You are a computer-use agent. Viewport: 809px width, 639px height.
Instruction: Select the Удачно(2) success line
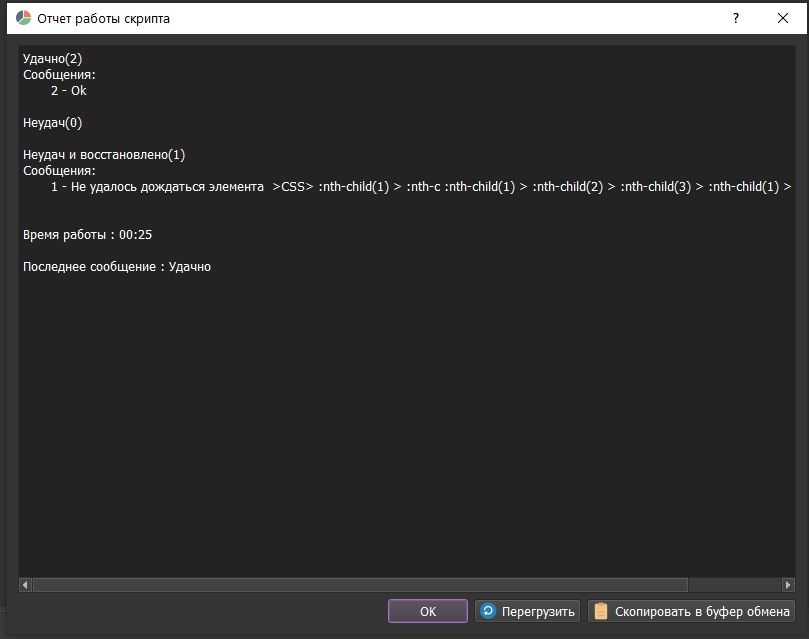coord(50,58)
